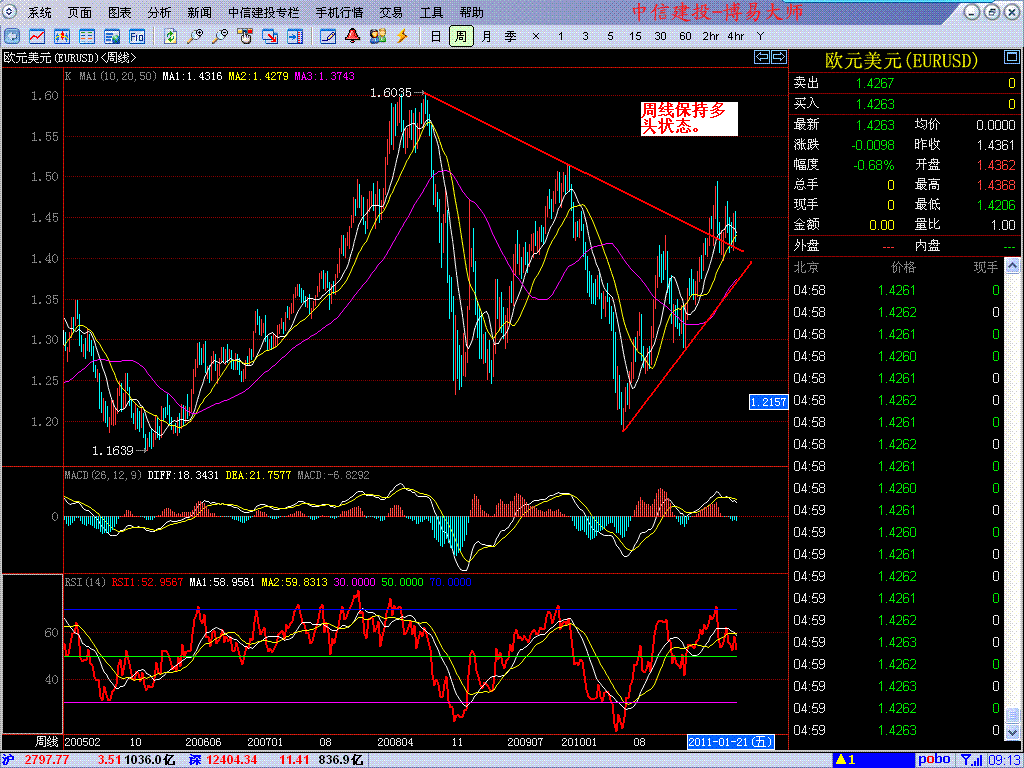Click the 买入 price 1.4263
The image size is (1024, 768).
tap(876, 104)
